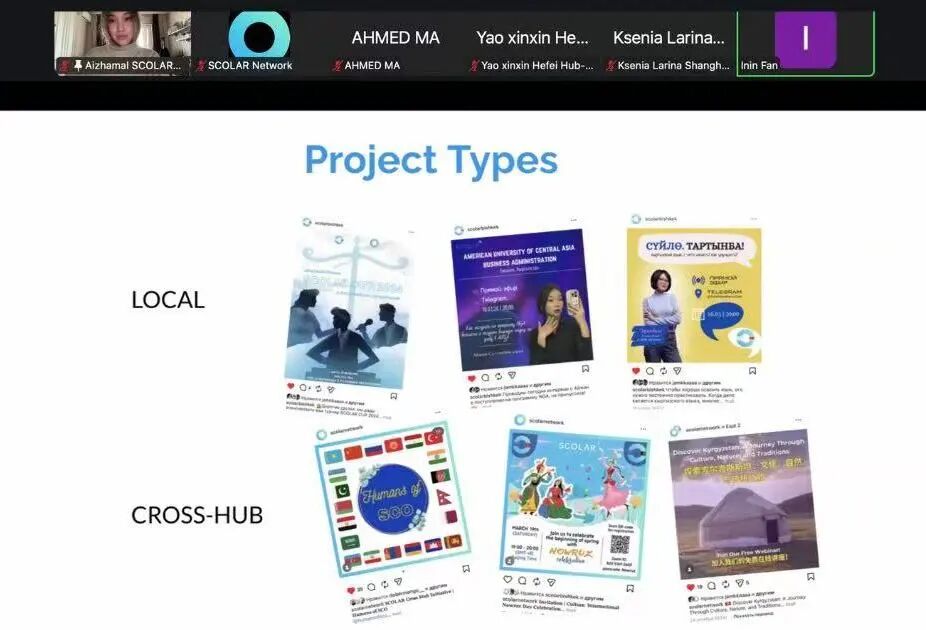Open Ksenia Larina participant tile
926x630 pixels.
(668, 40)
